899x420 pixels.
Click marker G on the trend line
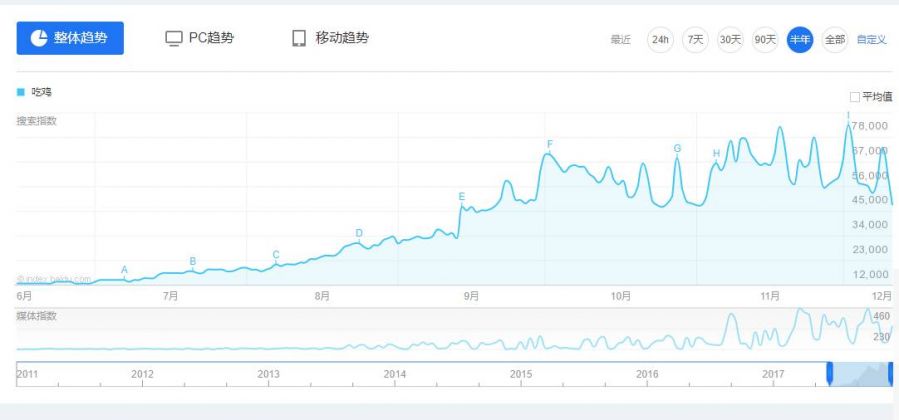[x=677, y=148]
